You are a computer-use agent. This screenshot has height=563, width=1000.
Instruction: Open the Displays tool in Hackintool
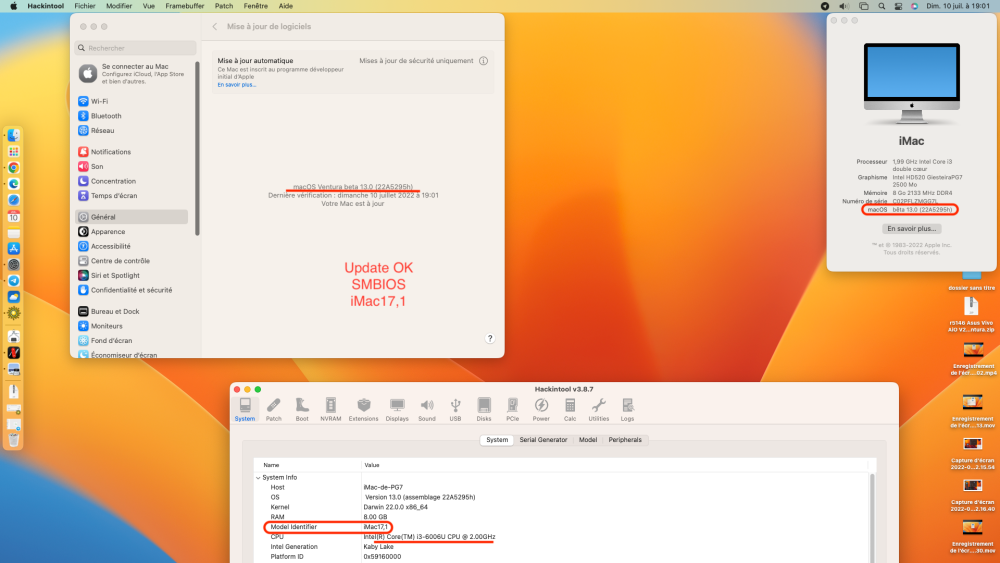pyautogui.click(x=397, y=409)
